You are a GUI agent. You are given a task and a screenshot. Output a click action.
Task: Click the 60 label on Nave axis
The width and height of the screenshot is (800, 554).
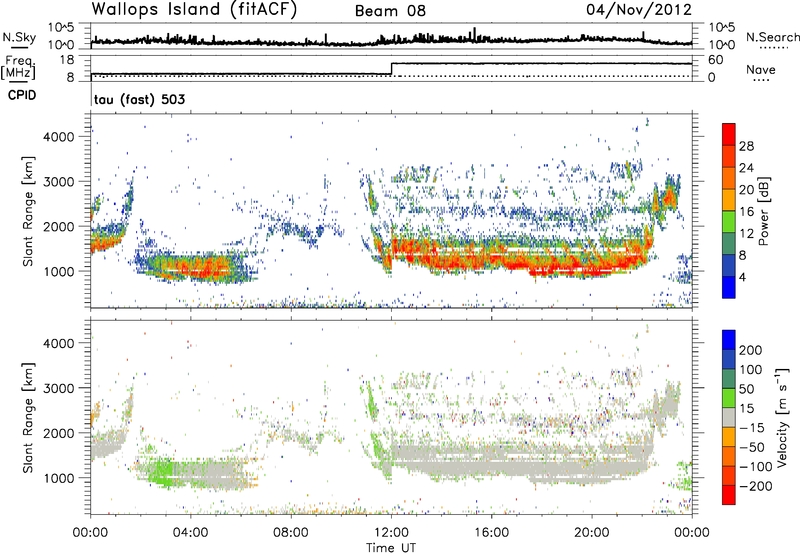pyautogui.click(x=716, y=60)
